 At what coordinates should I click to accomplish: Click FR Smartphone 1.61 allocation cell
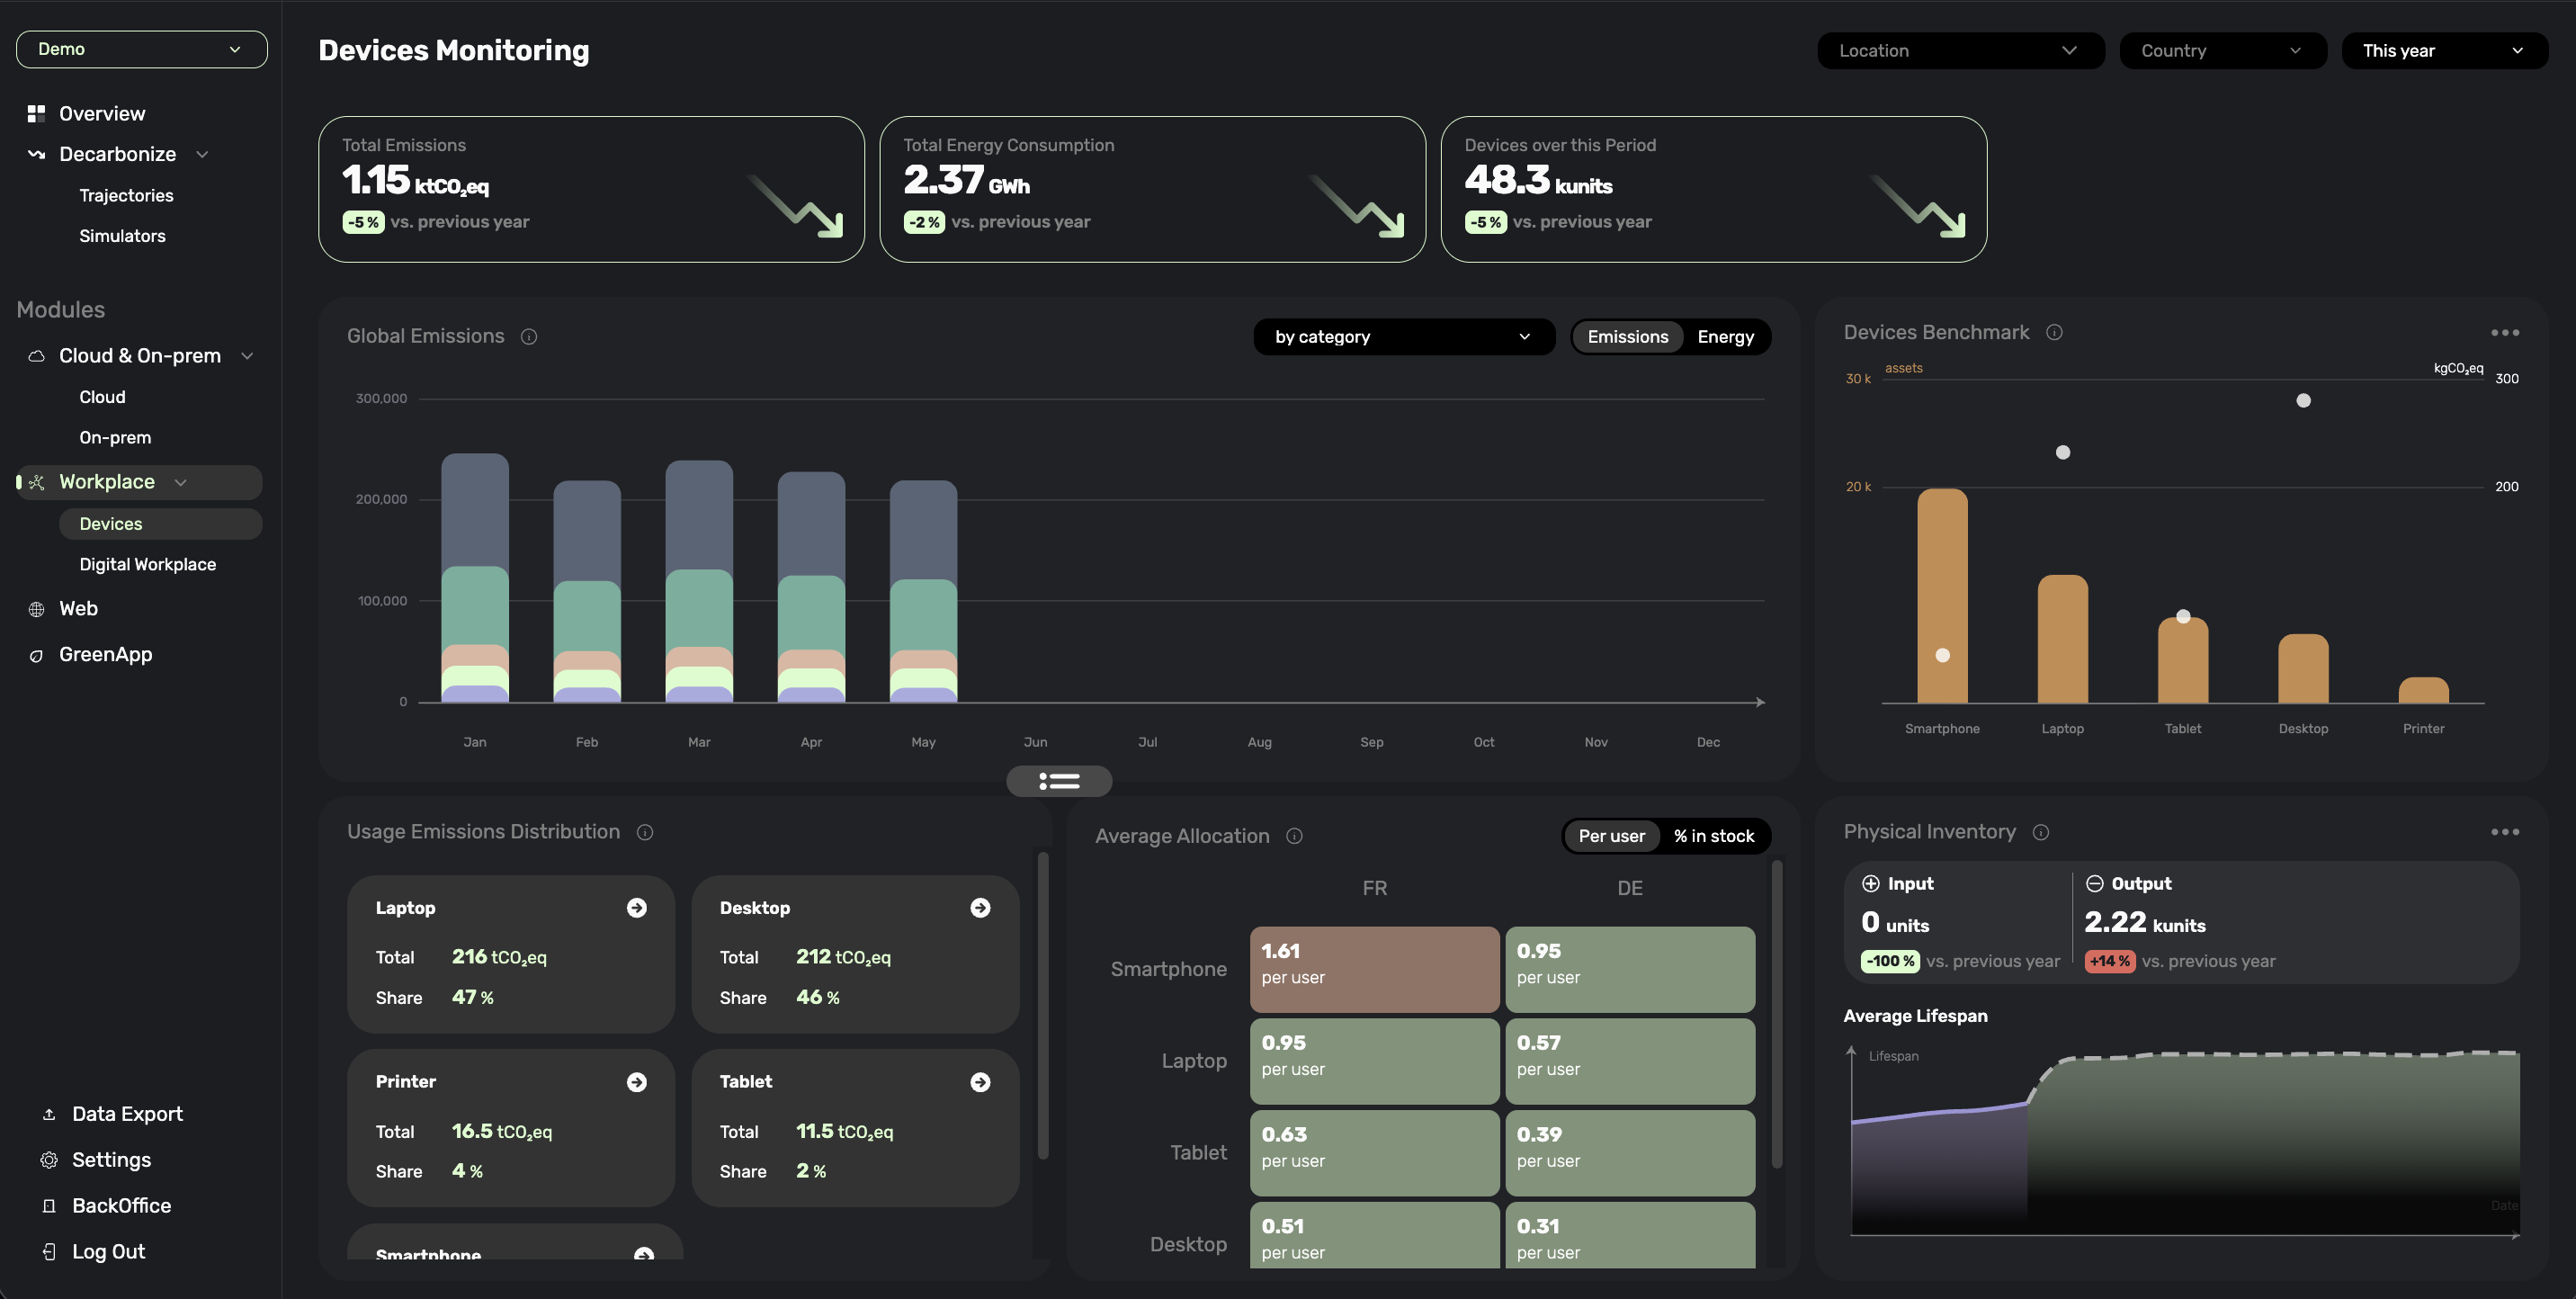coord(1374,970)
